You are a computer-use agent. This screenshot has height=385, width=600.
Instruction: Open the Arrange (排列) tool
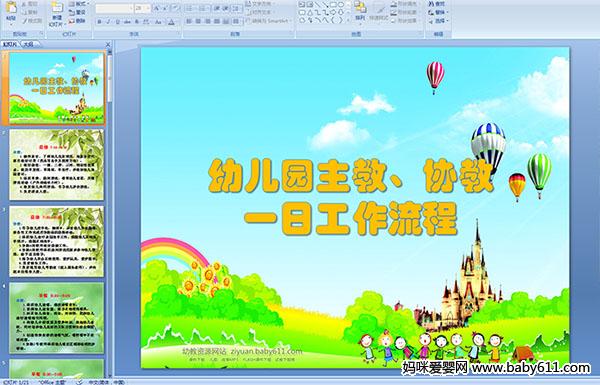pyautogui.click(x=360, y=11)
